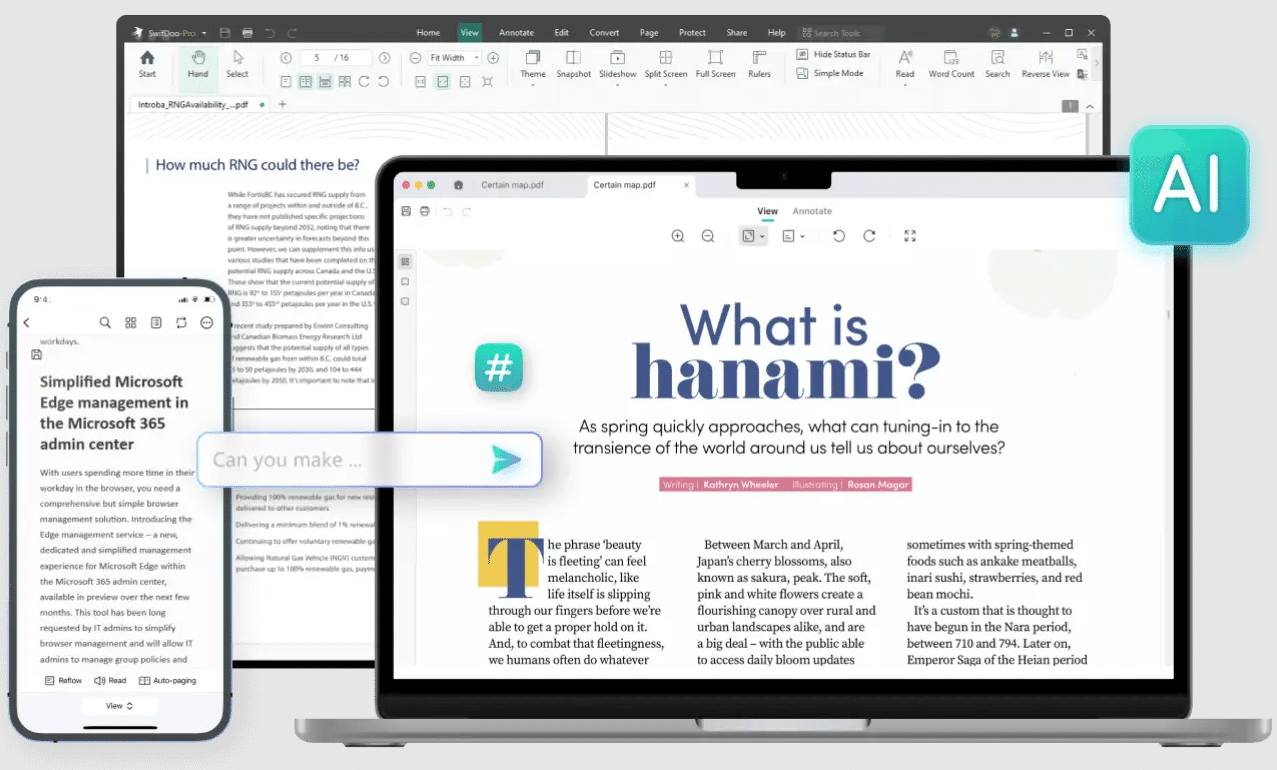Viewport: 1277px width, 770px height.
Task: Rotate page counterclockwise in laptop toolbar
Action: pyautogui.click(x=839, y=236)
